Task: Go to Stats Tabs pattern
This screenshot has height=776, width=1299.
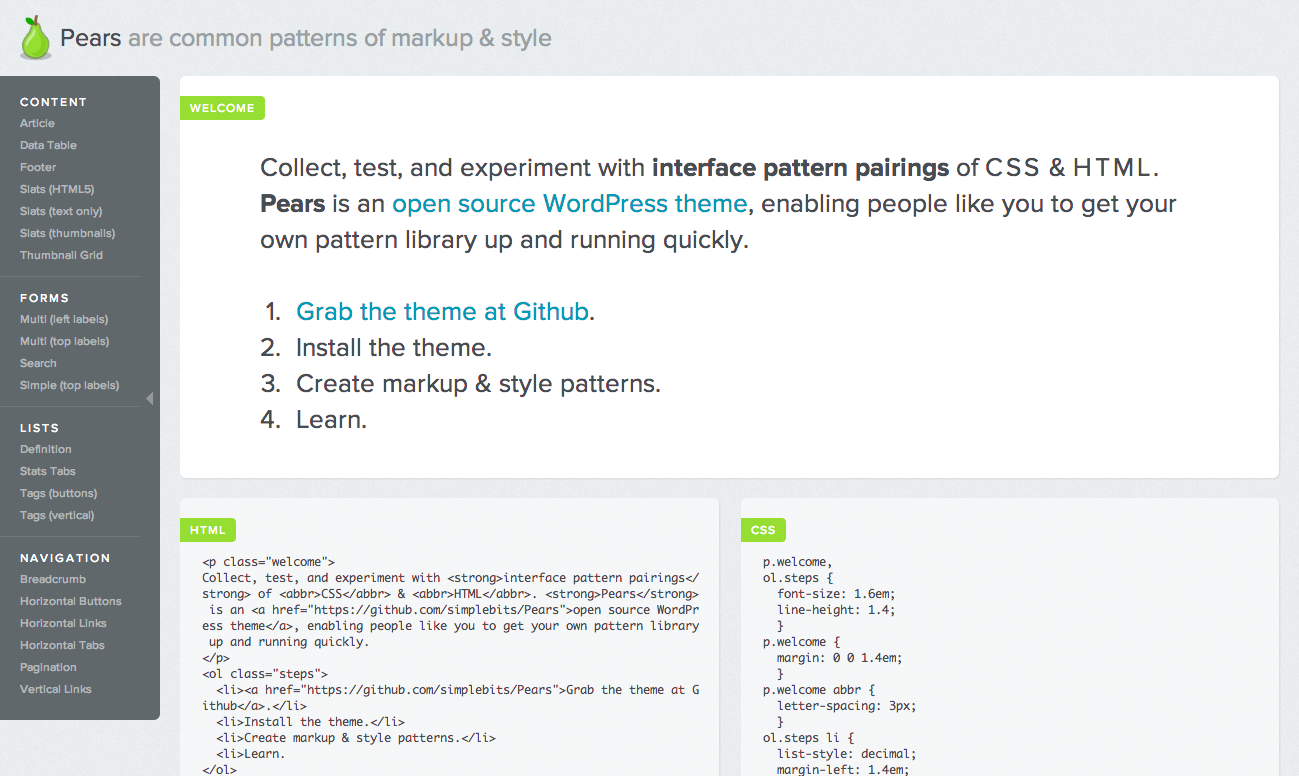Action: (x=48, y=471)
